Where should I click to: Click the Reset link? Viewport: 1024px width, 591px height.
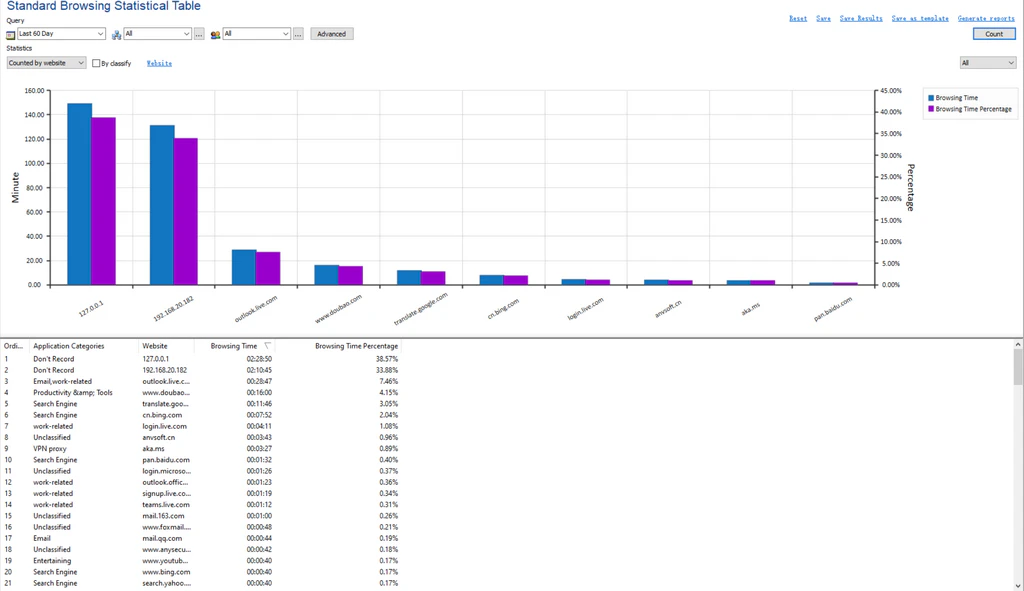798,18
